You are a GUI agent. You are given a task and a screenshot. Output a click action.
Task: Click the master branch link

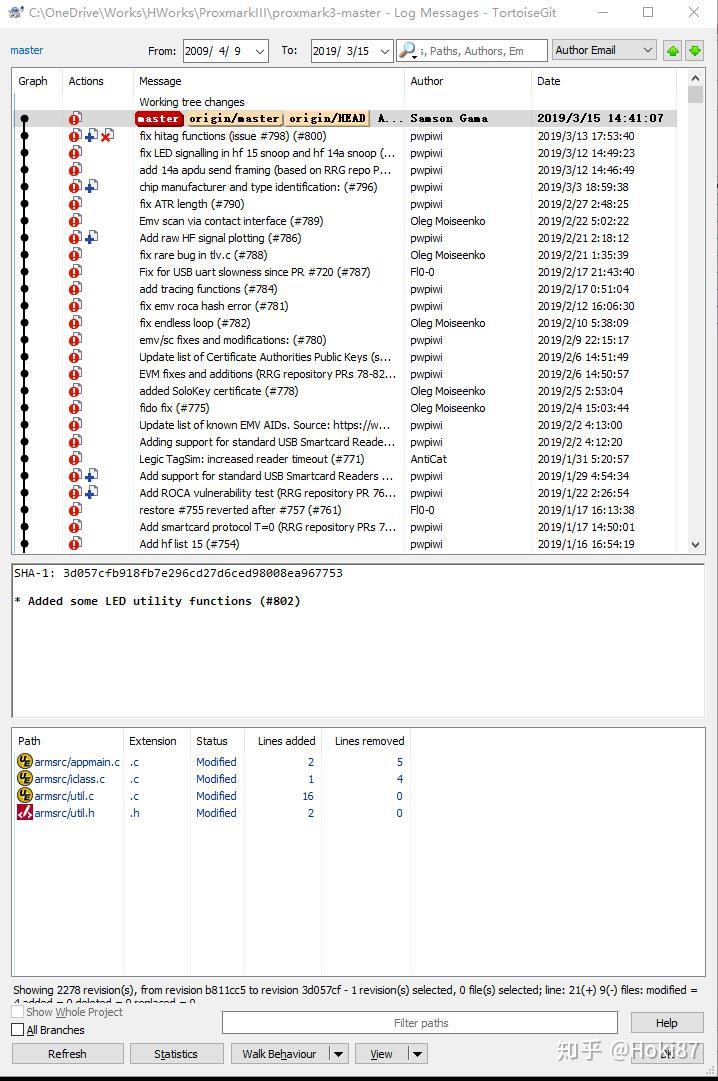click(x=26, y=50)
